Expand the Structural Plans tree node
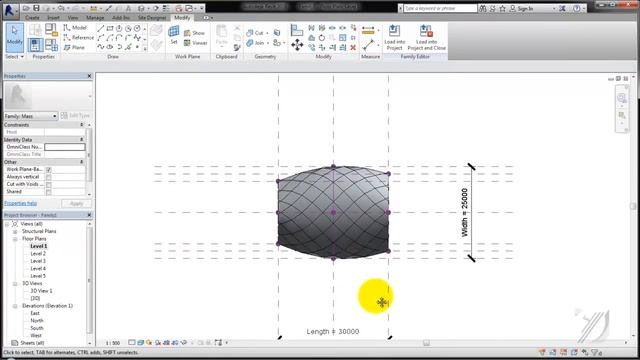 pyautogui.click(x=15, y=231)
